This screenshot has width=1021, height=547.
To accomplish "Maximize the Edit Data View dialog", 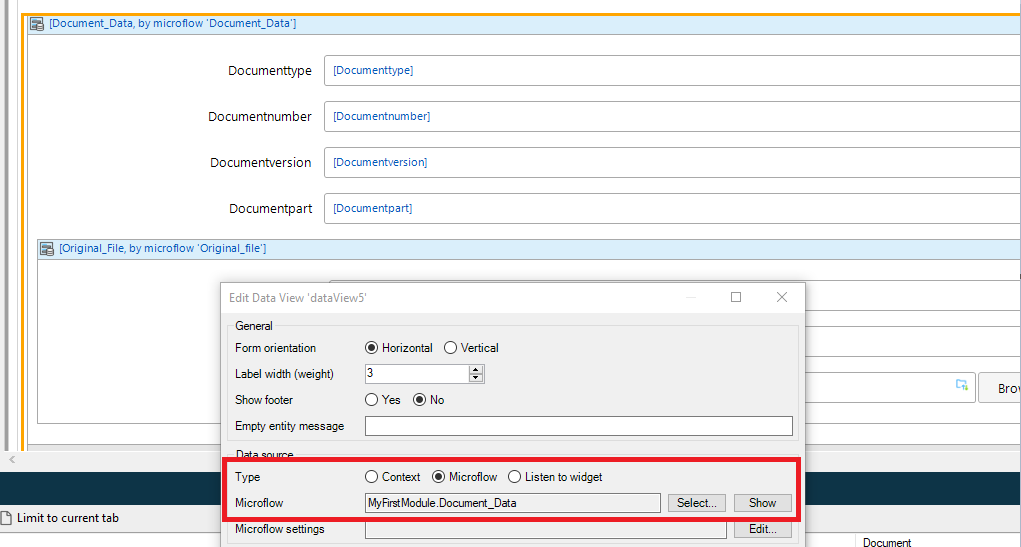I will 736,297.
